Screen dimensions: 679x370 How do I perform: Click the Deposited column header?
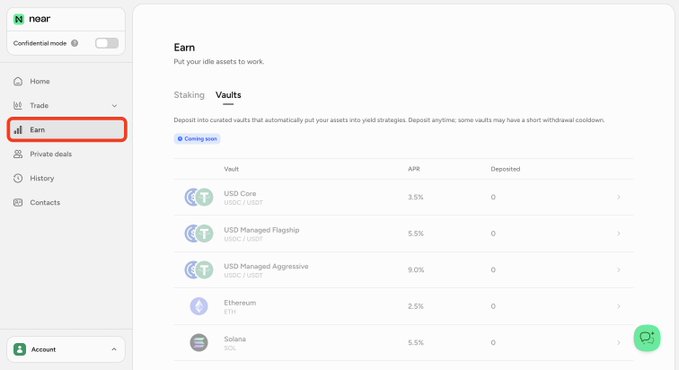505,169
